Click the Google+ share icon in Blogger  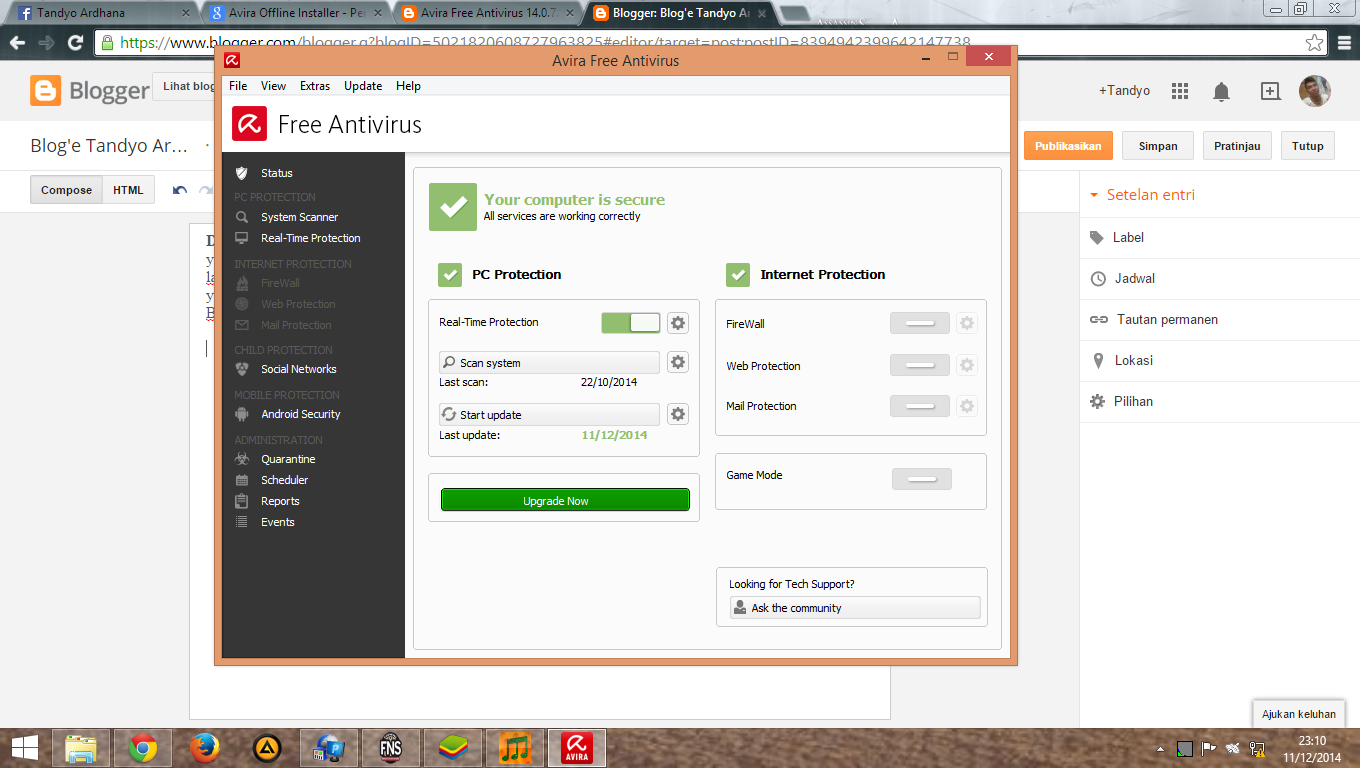click(x=1270, y=91)
